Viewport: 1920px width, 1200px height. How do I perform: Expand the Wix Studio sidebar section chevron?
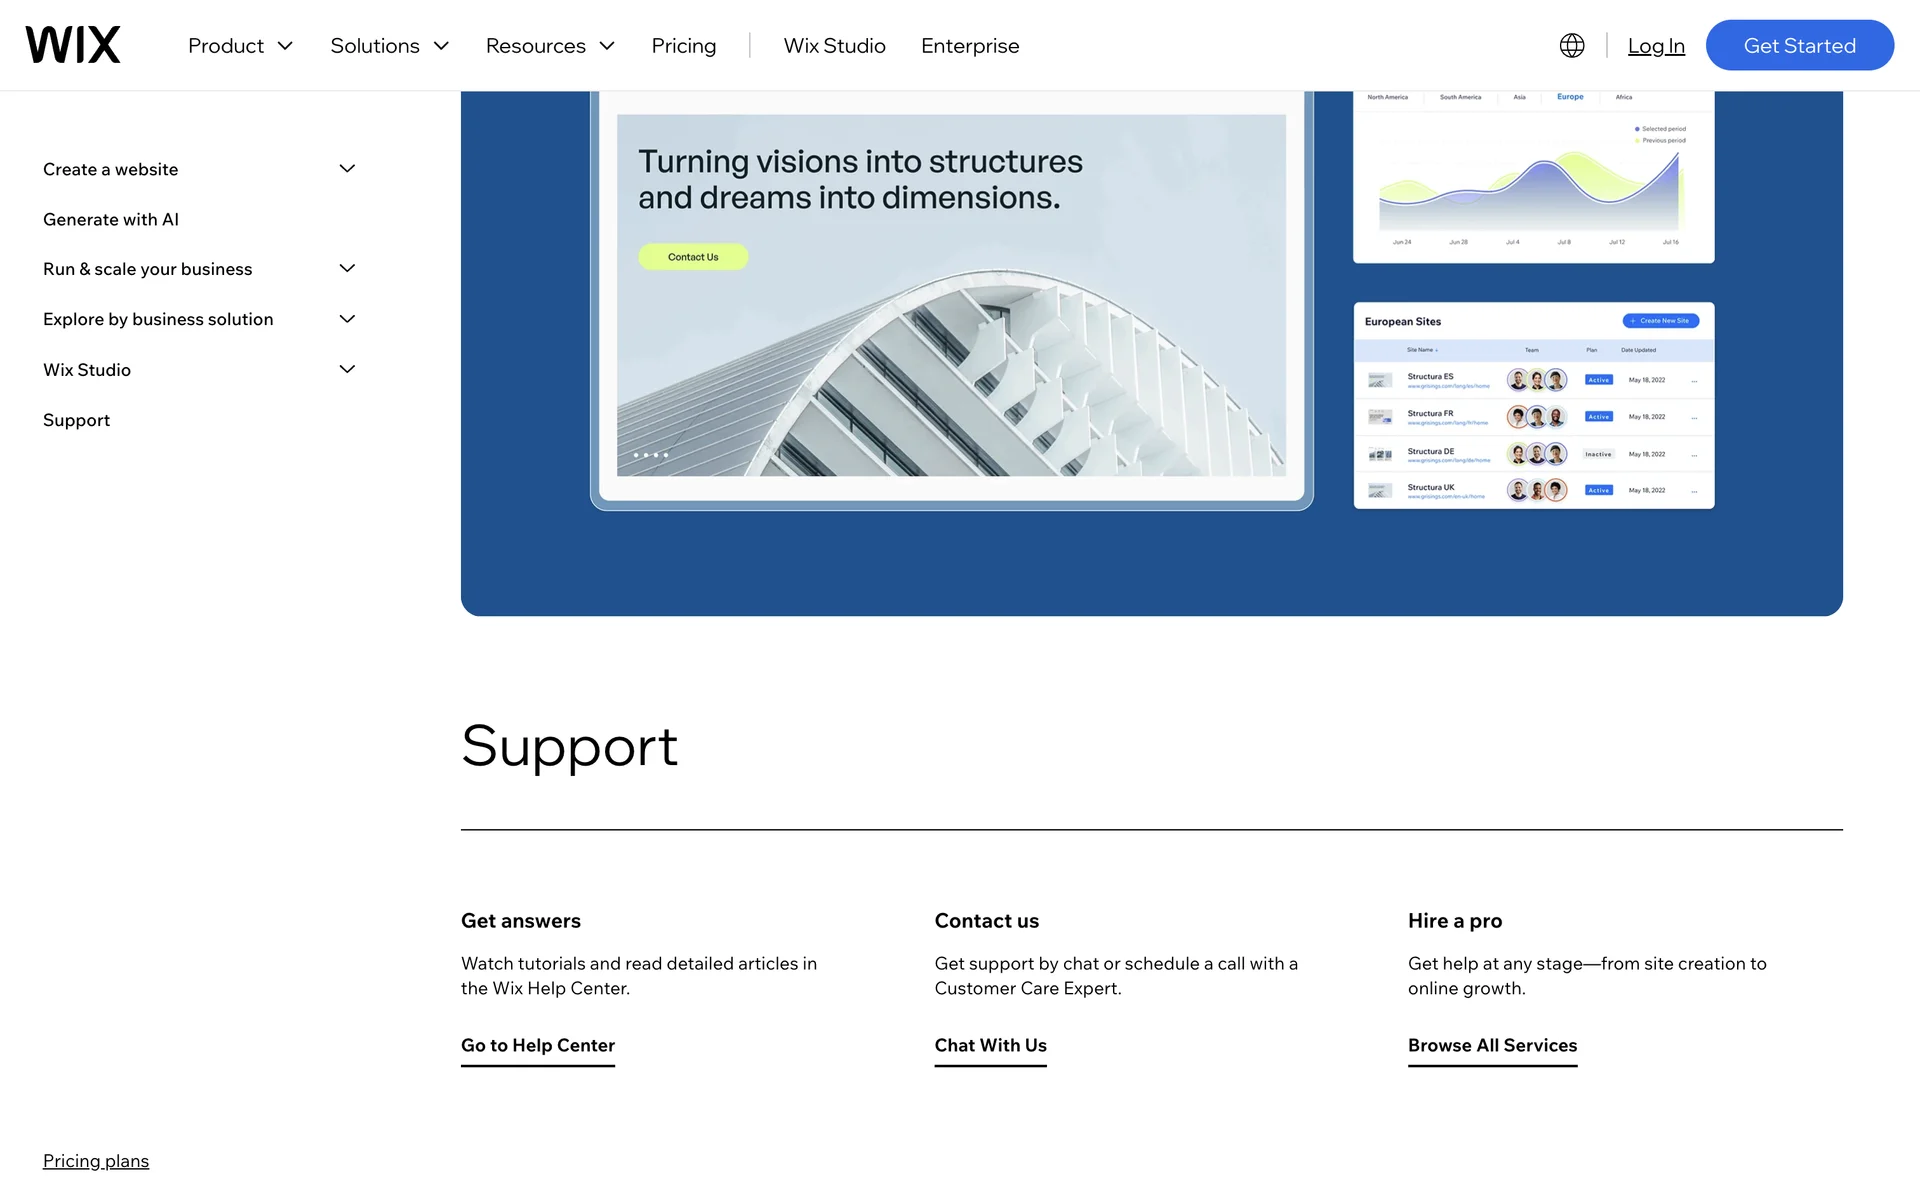(347, 369)
